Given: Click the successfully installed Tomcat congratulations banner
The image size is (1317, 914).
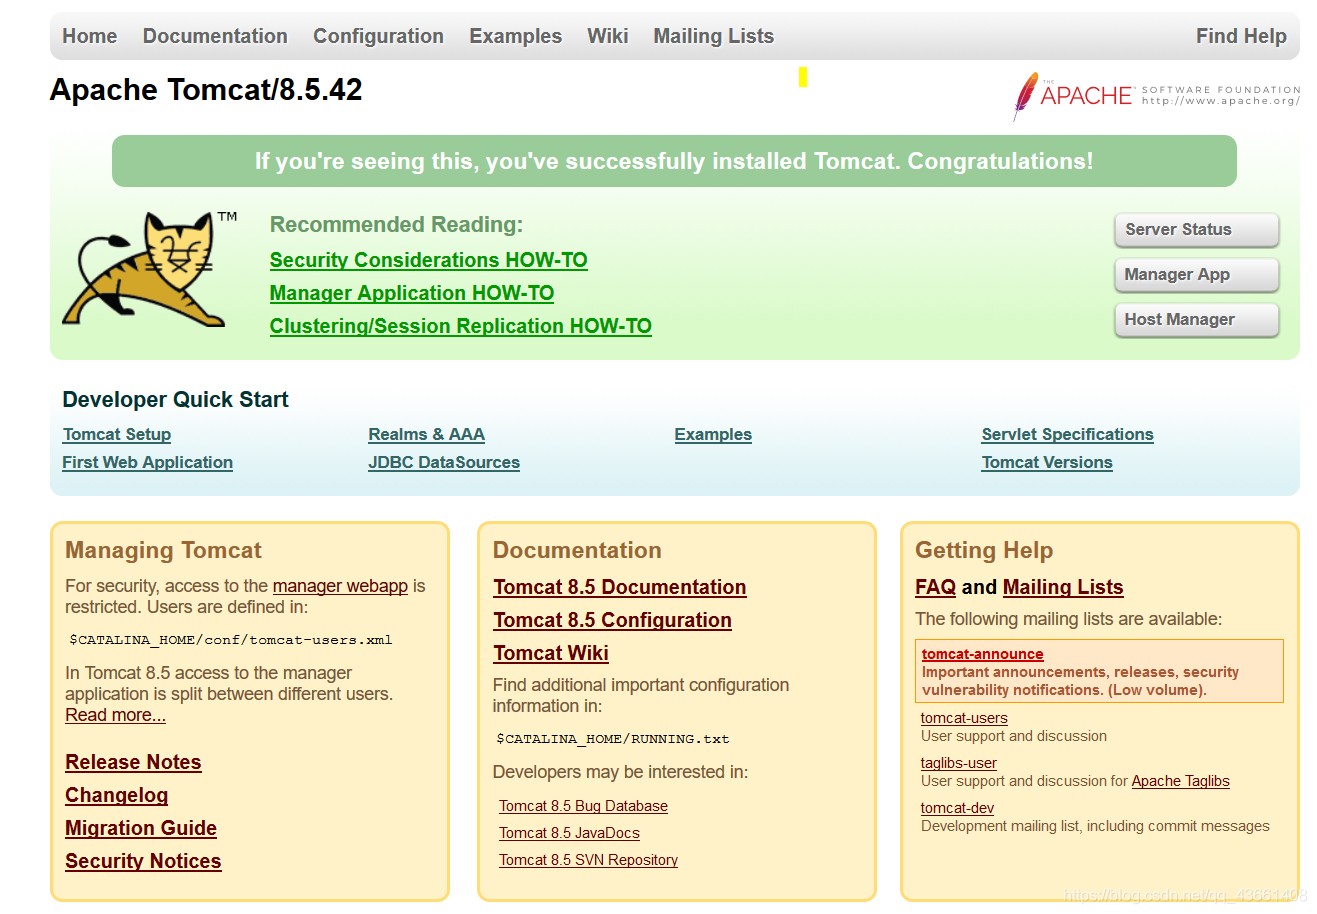Looking at the screenshot, I should [x=674, y=161].
